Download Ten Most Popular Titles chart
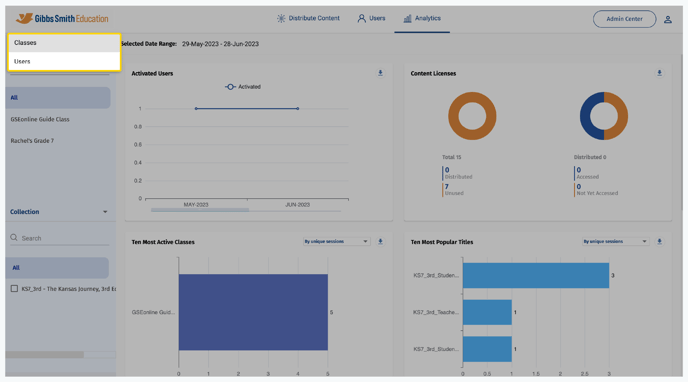This screenshot has height=382, width=688. (x=659, y=242)
